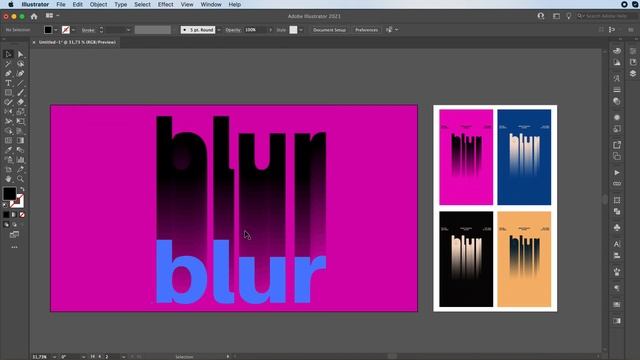Select the Hand tool
Viewport: 640px width, 360px height.
coord(8,179)
